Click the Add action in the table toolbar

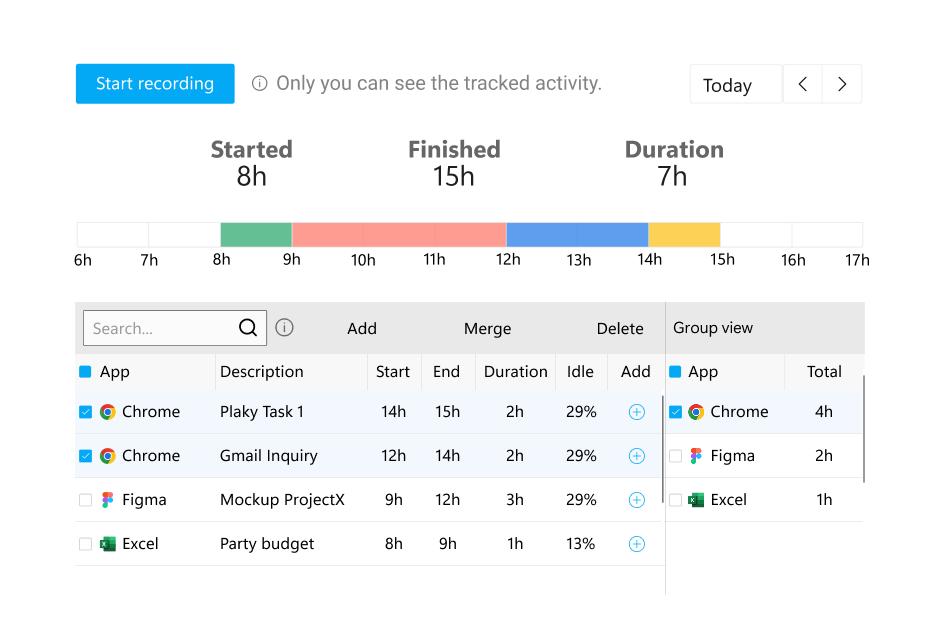362,328
